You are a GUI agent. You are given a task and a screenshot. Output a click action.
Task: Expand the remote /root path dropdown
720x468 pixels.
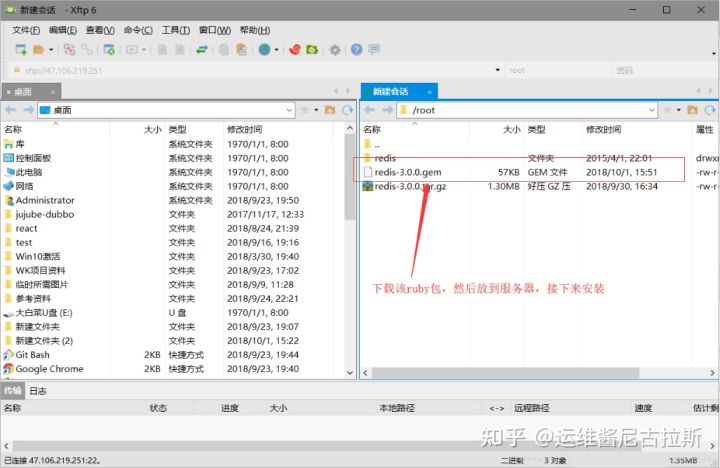point(652,110)
